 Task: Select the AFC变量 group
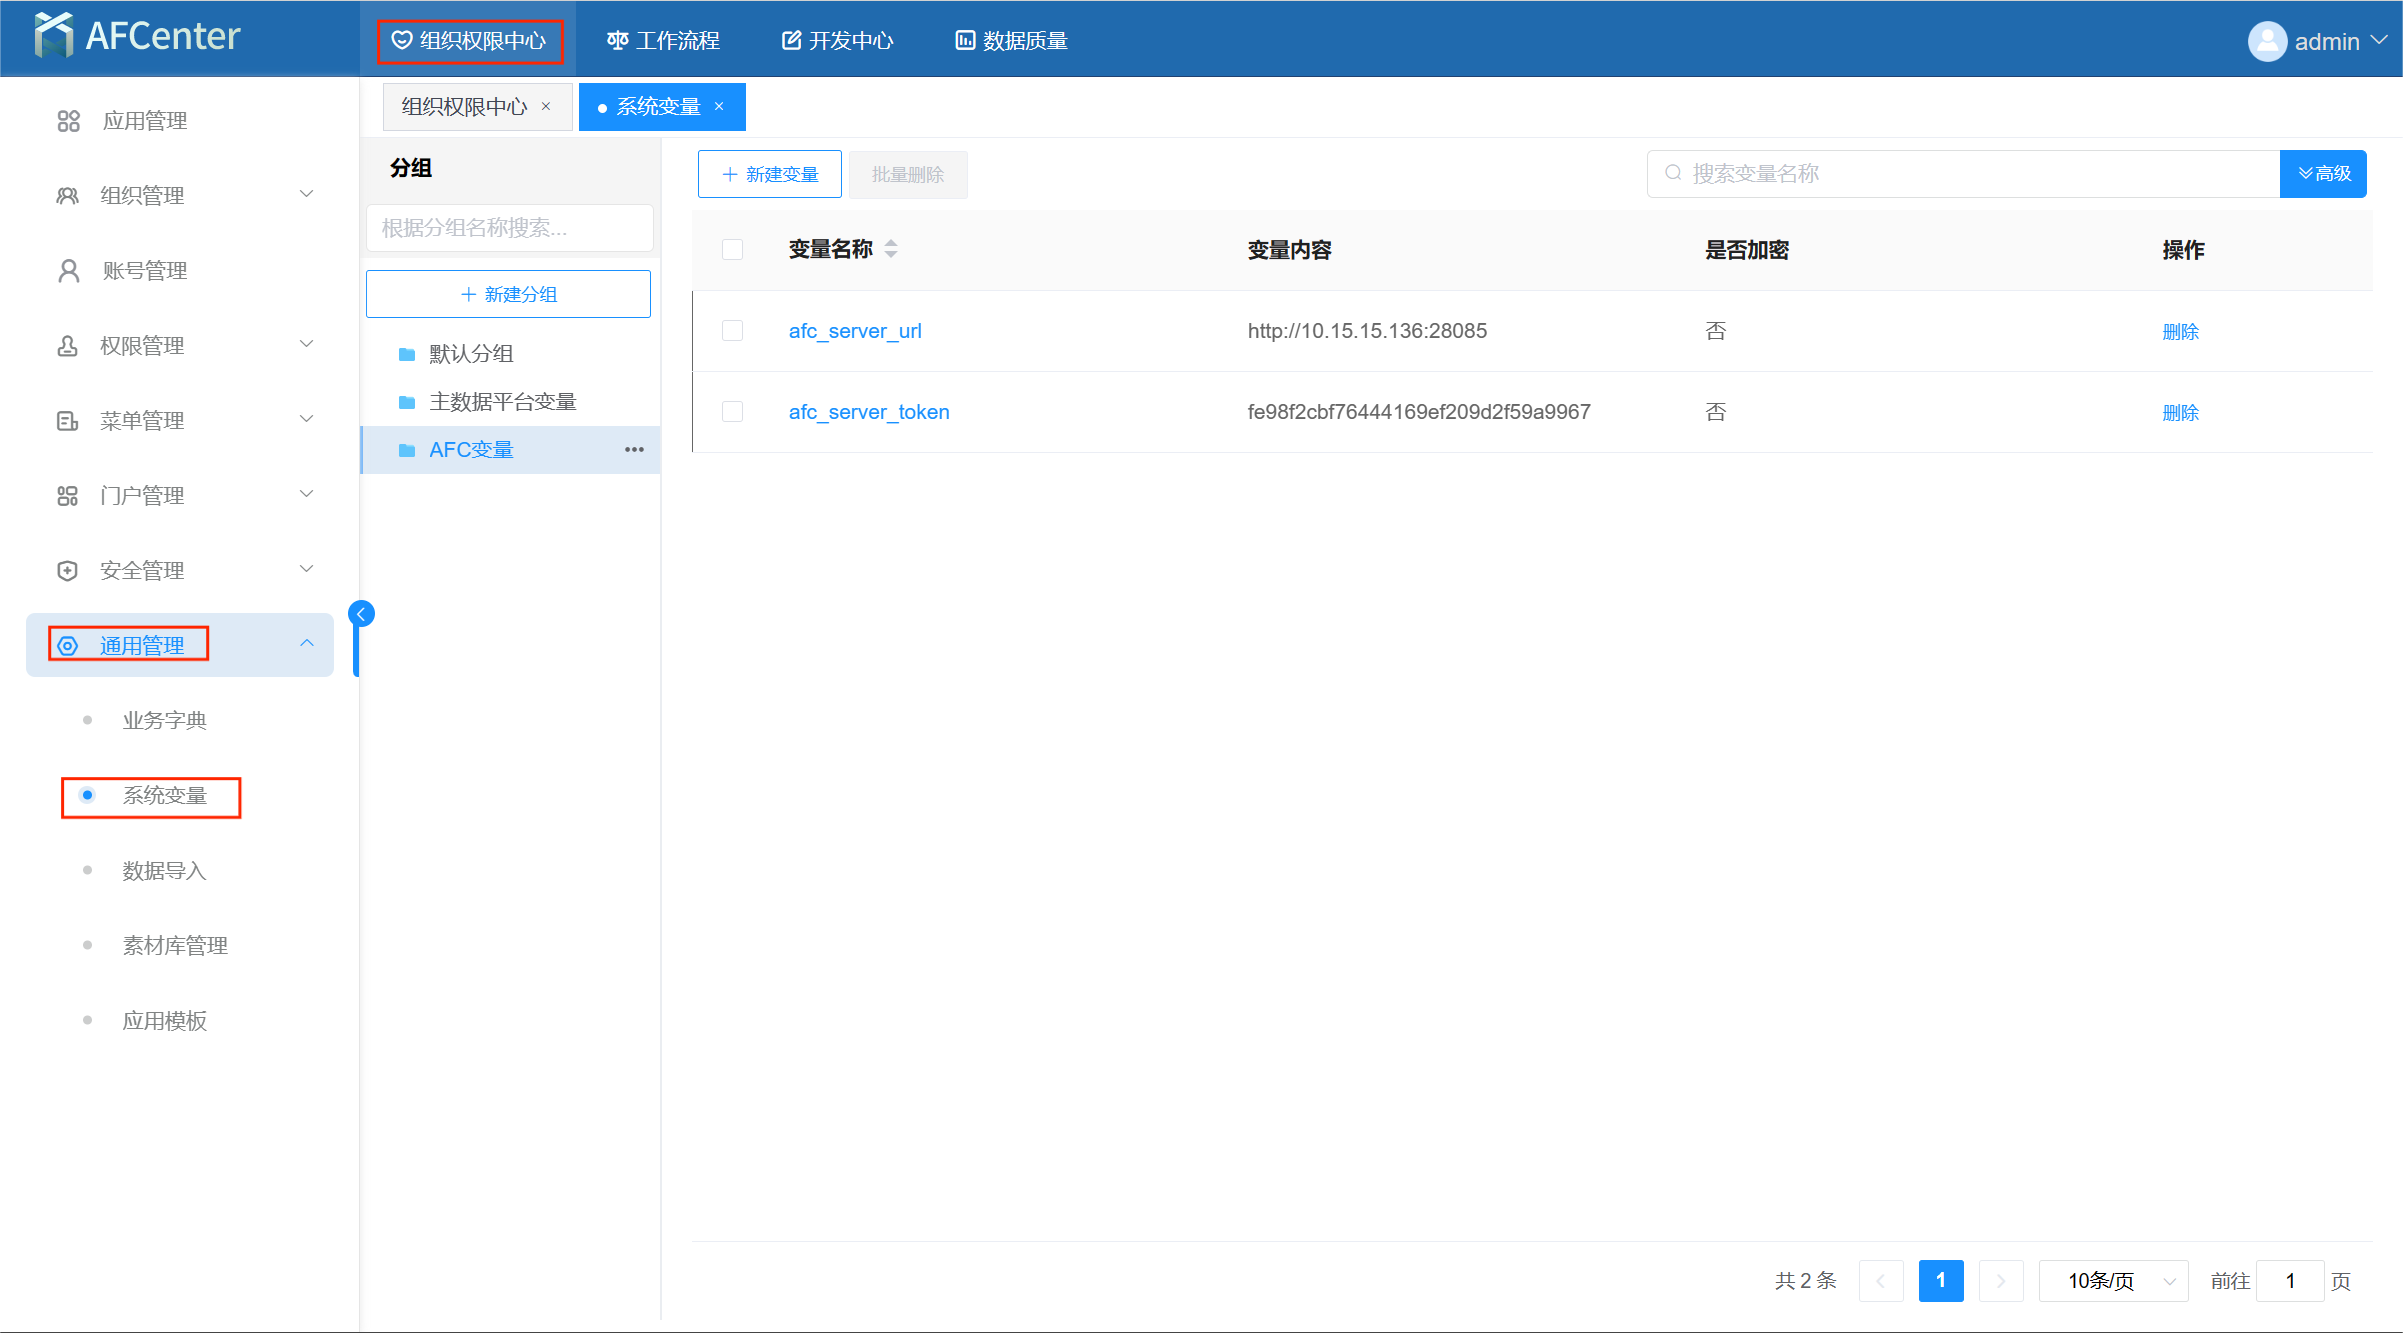point(510,450)
